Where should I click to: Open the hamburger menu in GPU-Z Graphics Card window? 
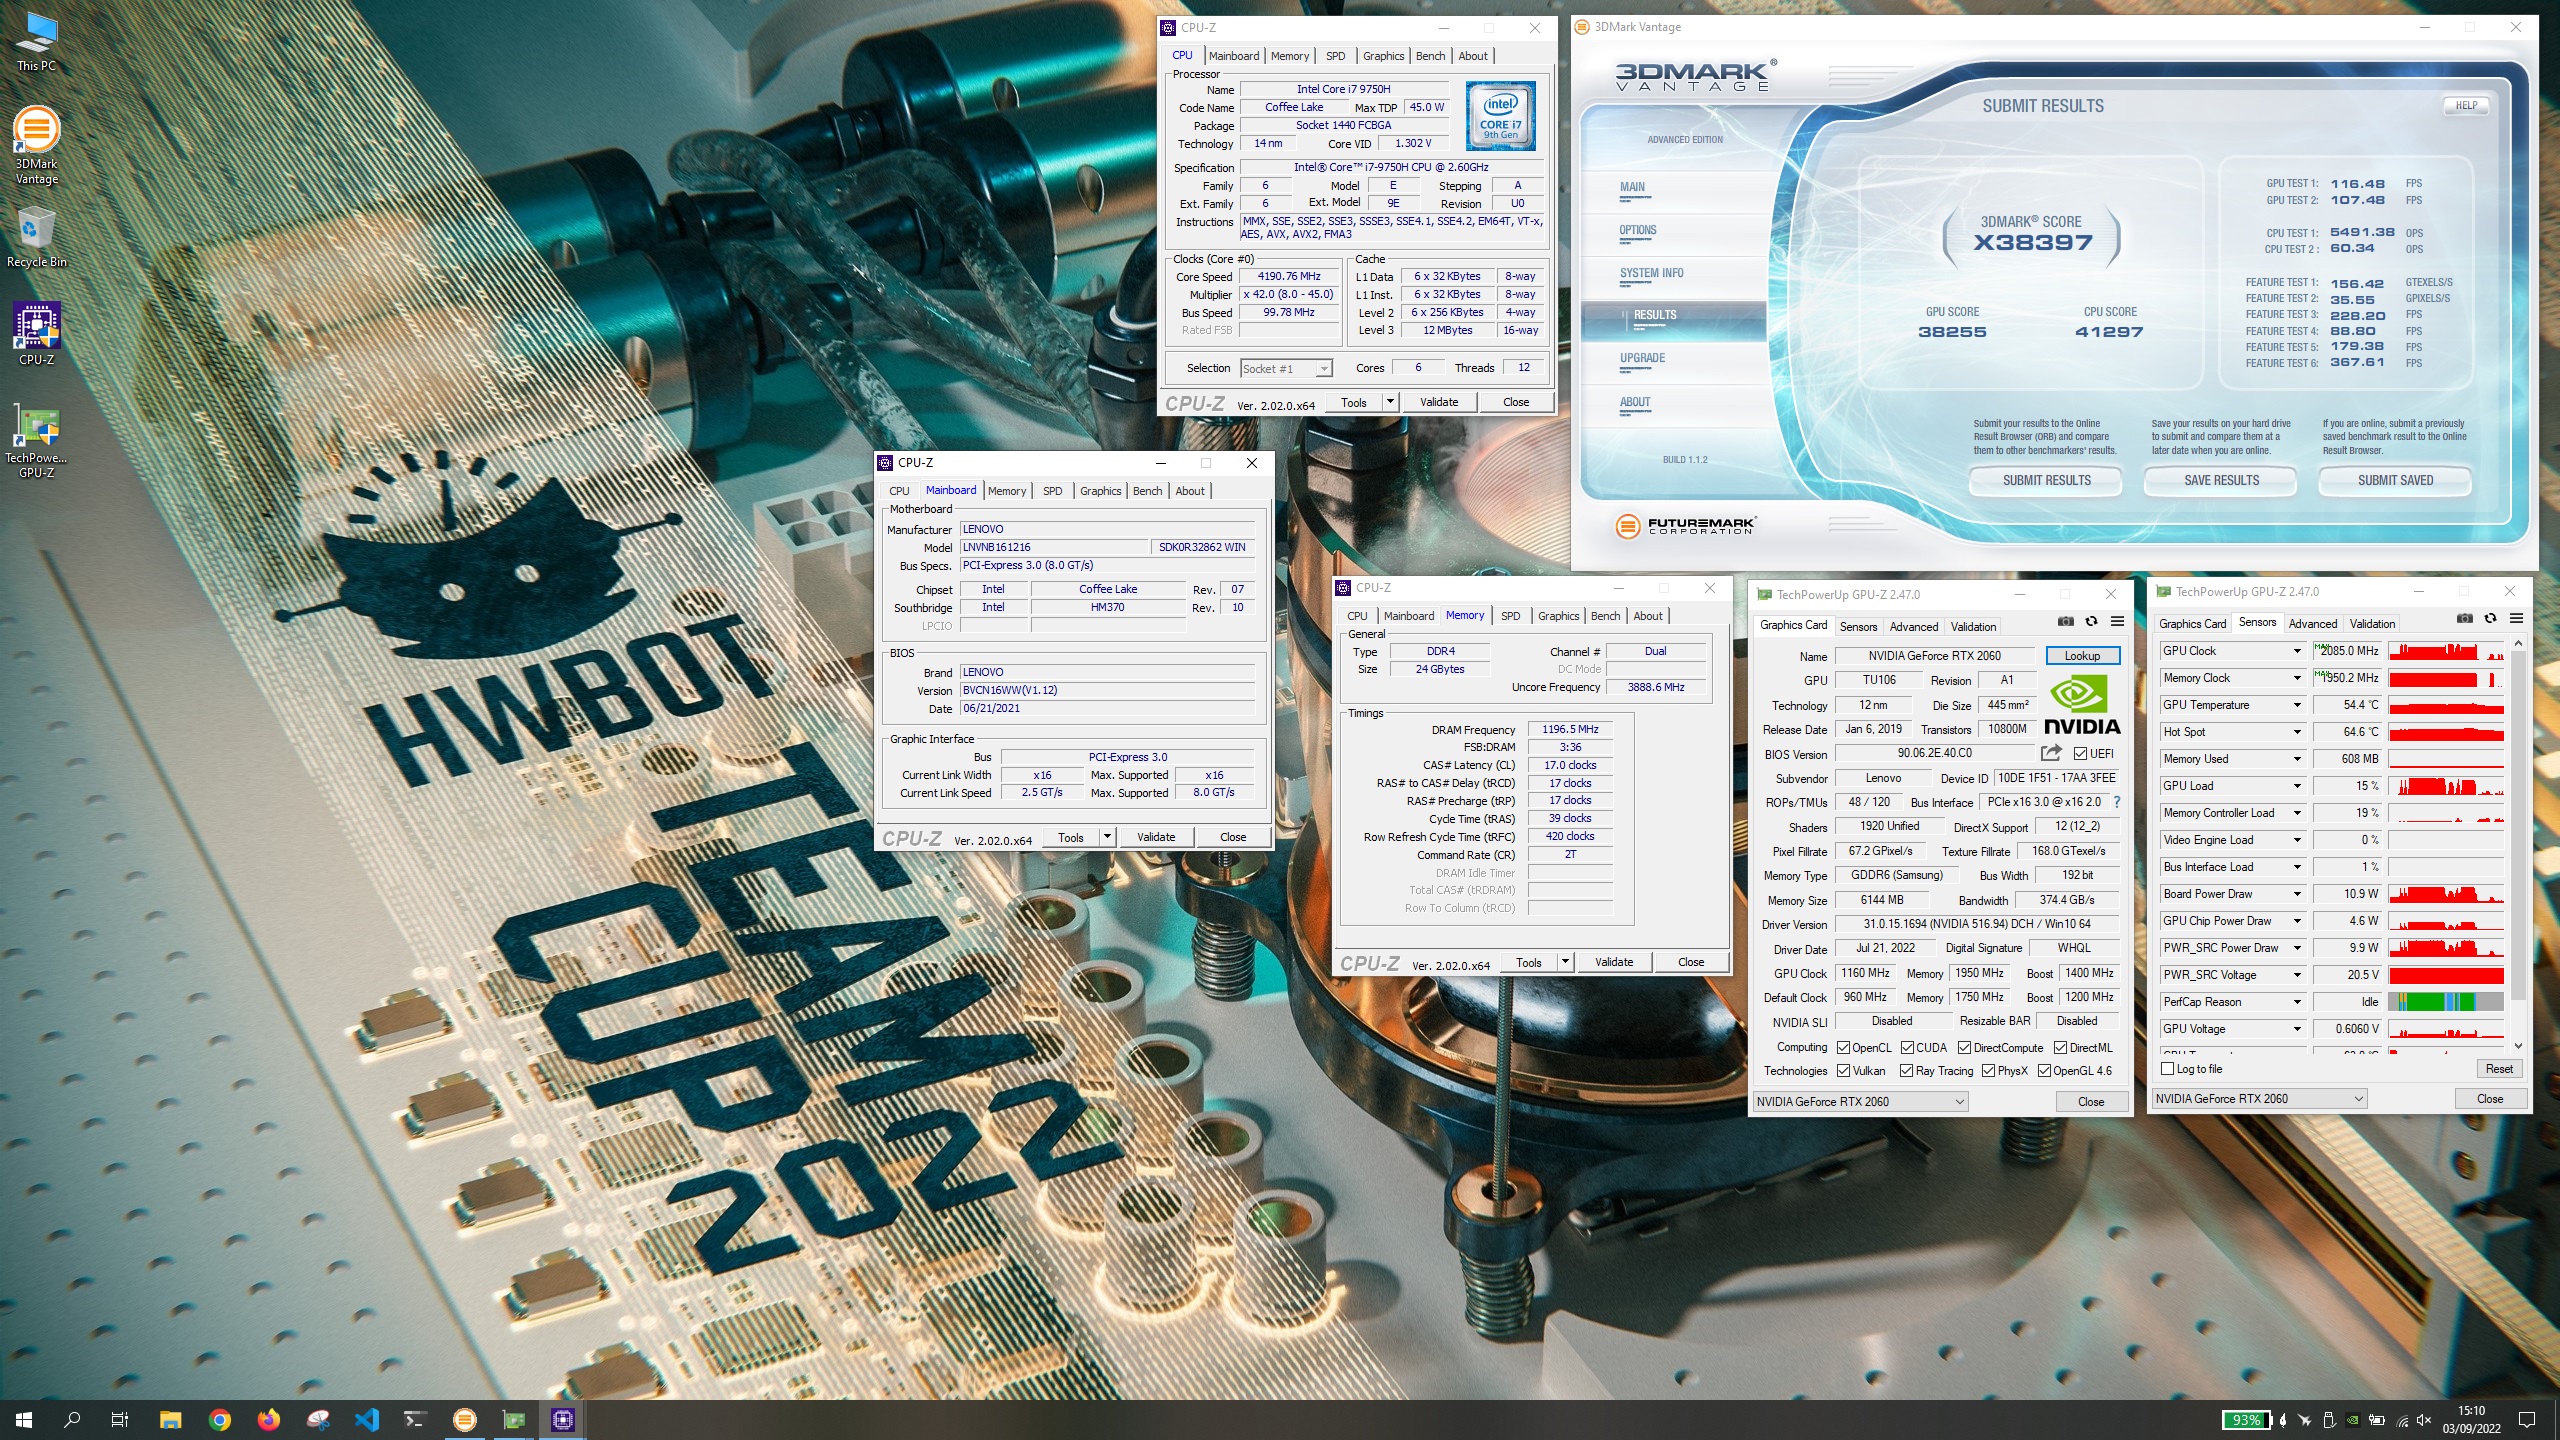click(x=2117, y=622)
